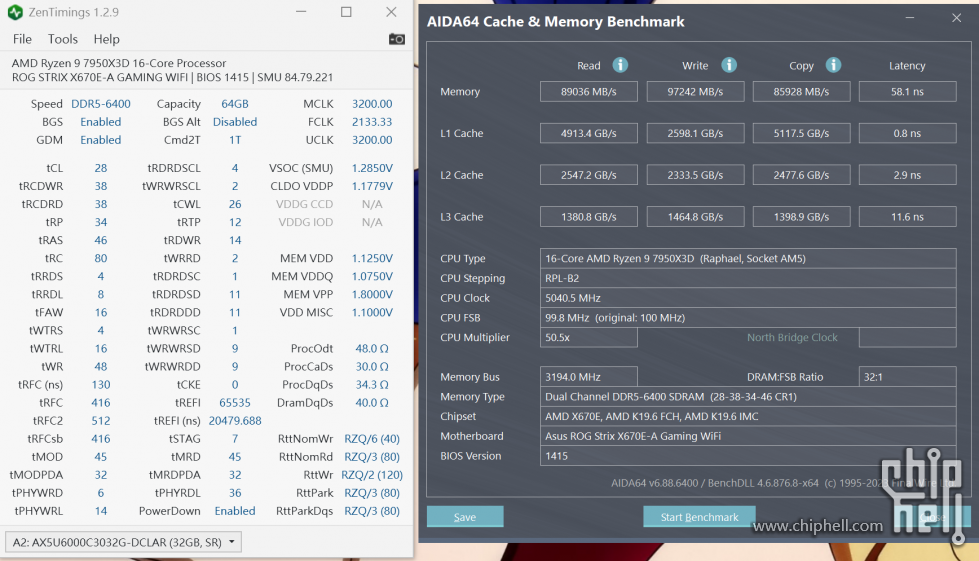Image resolution: width=979 pixels, height=561 pixels.
Task: Click the Save button in AIDA64
Action: (x=465, y=517)
